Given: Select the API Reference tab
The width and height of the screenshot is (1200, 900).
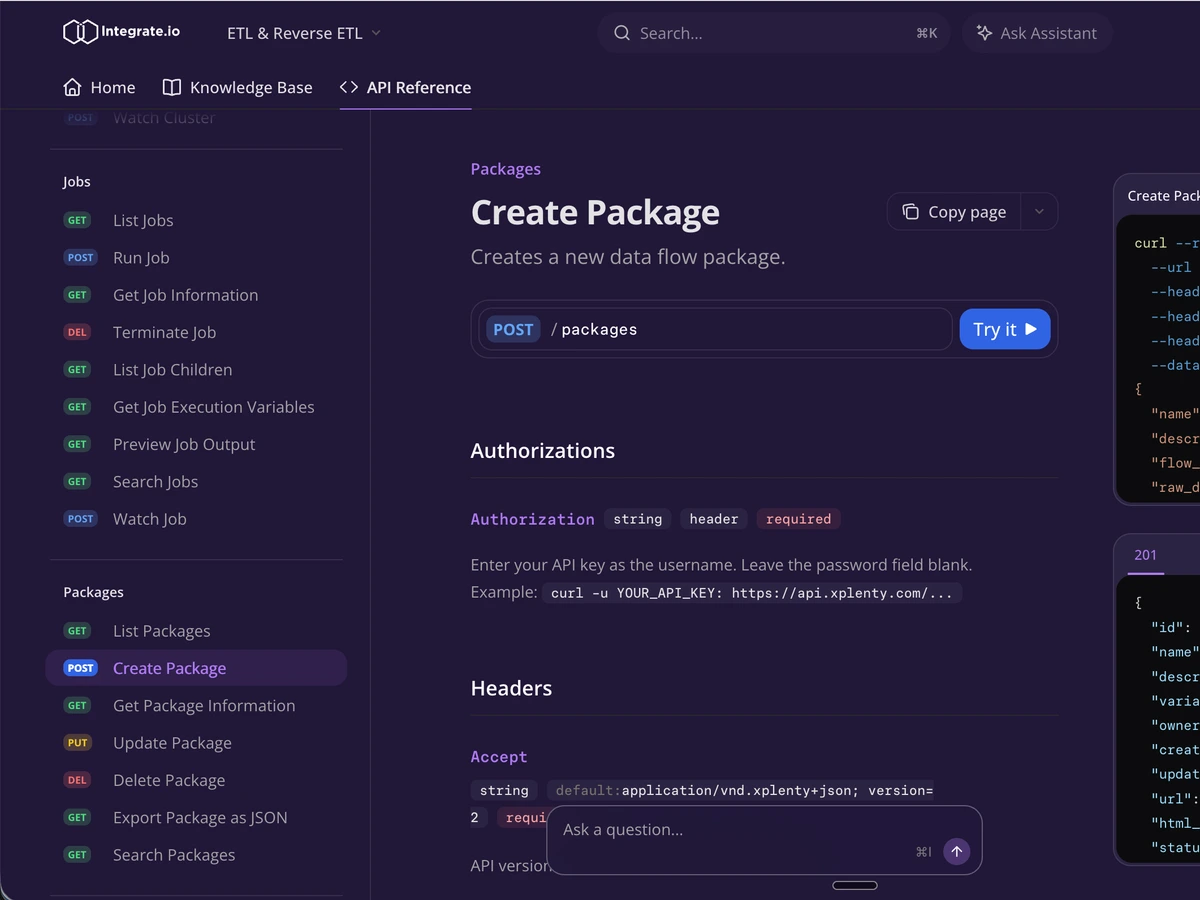Looking at the screenshot, I should pos(405,87).
